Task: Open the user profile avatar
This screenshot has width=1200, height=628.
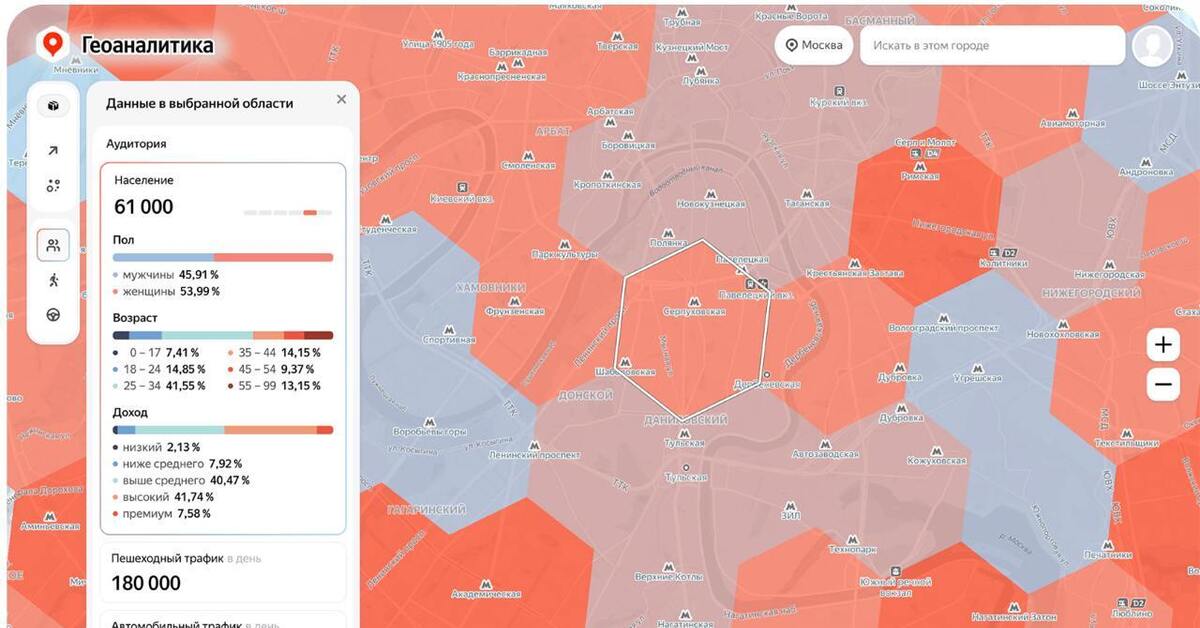Action: (1153, 45)
